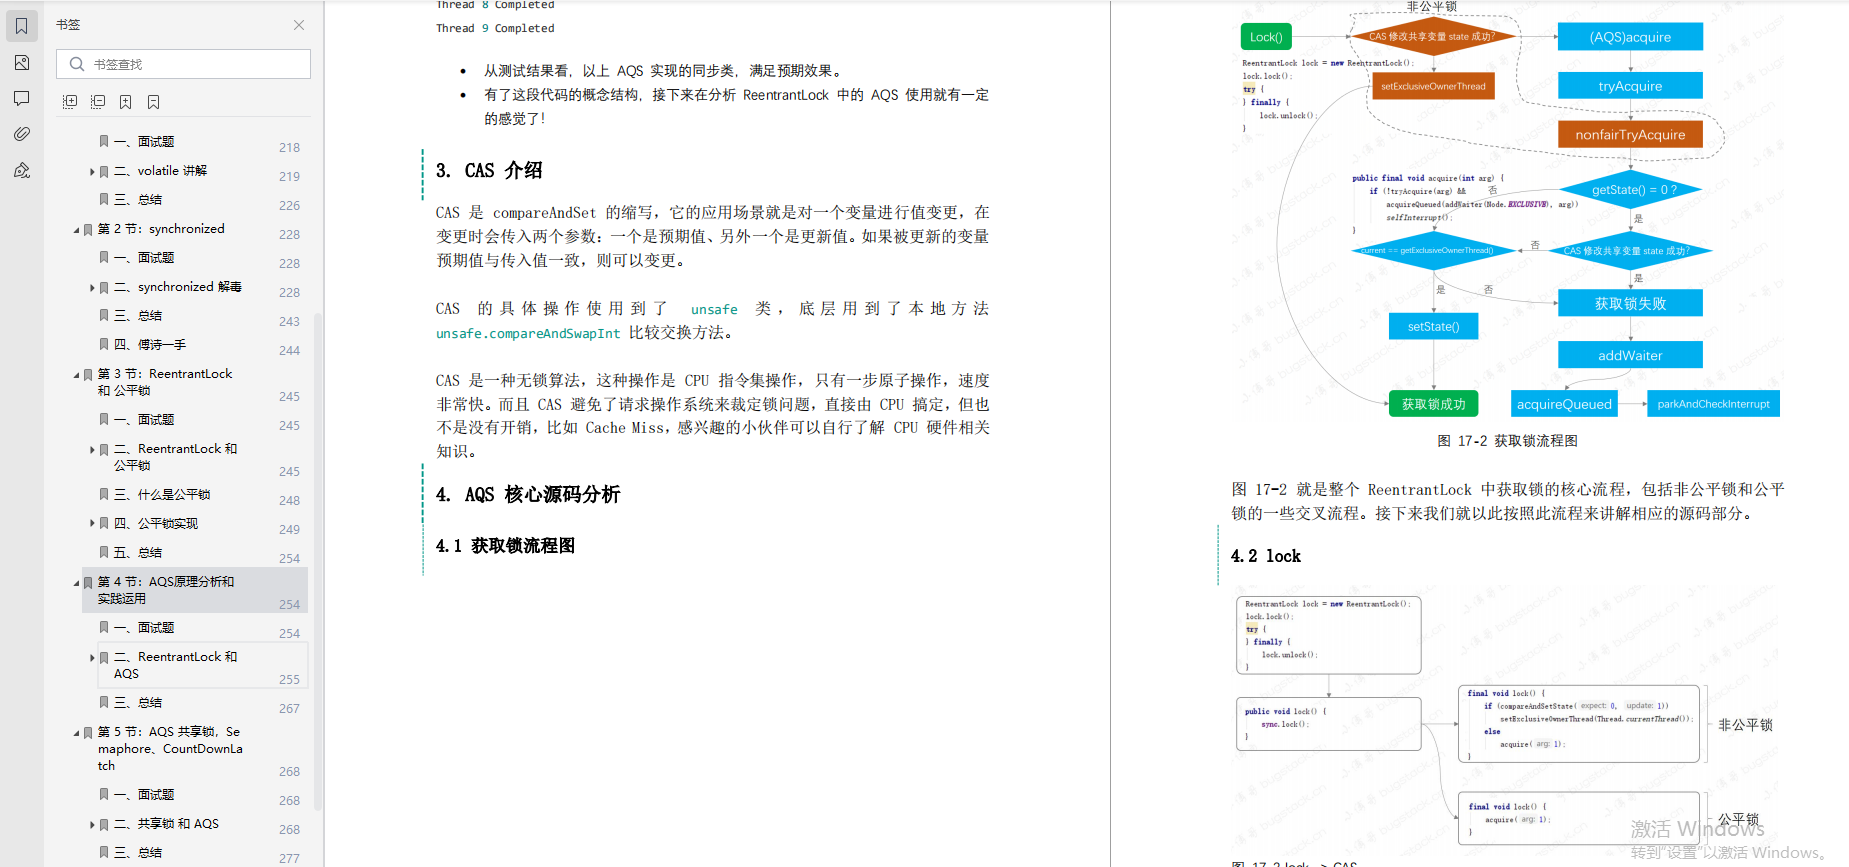Close the 书签 panel
1849x867 pixels.
[298, 25]
